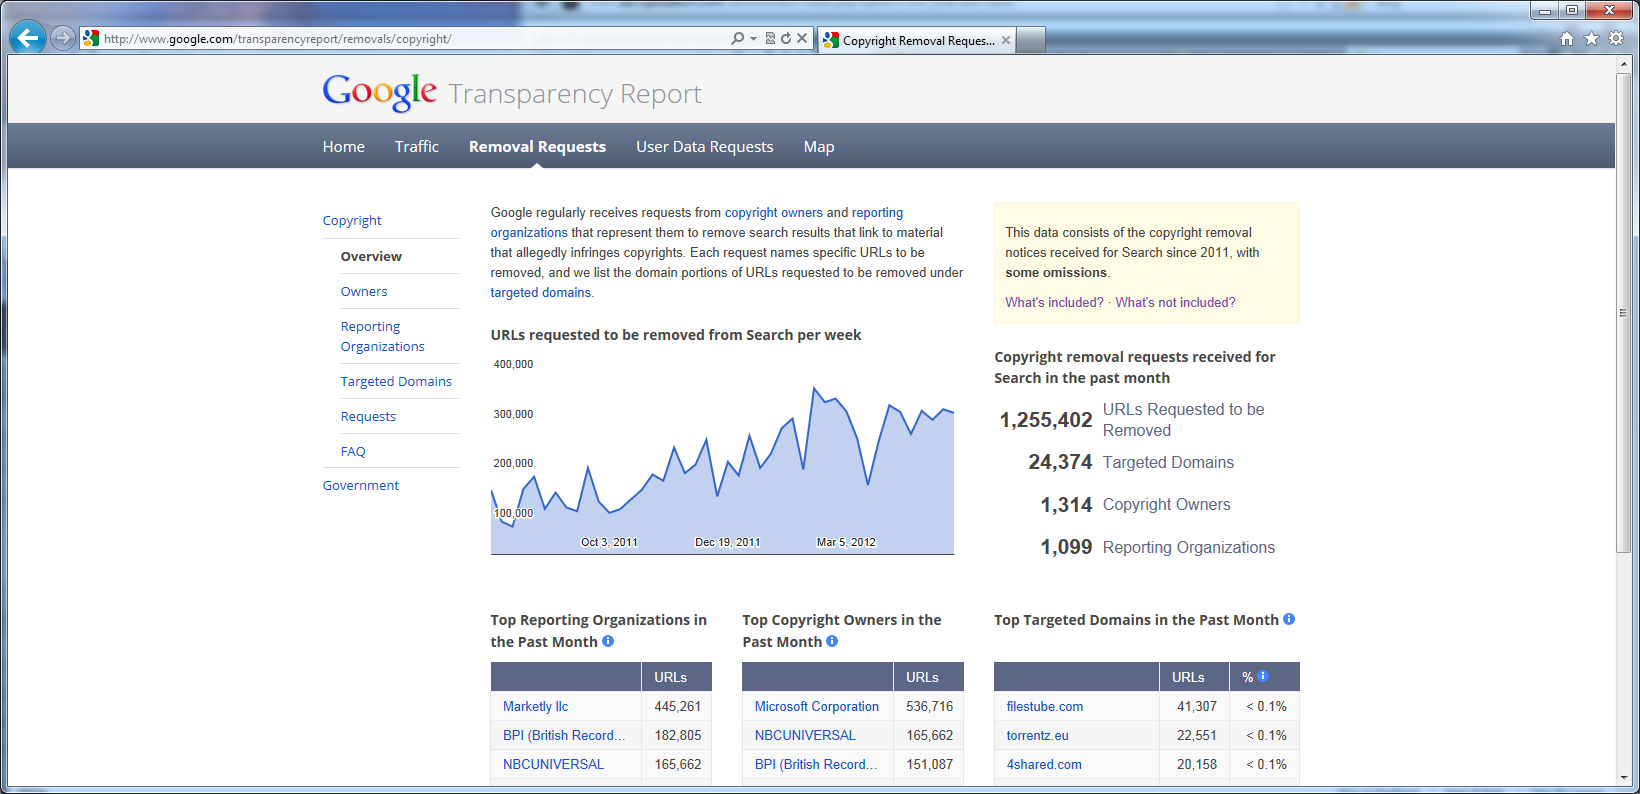
Task: Open the browser Home icon
Action: click(1567, 39)
